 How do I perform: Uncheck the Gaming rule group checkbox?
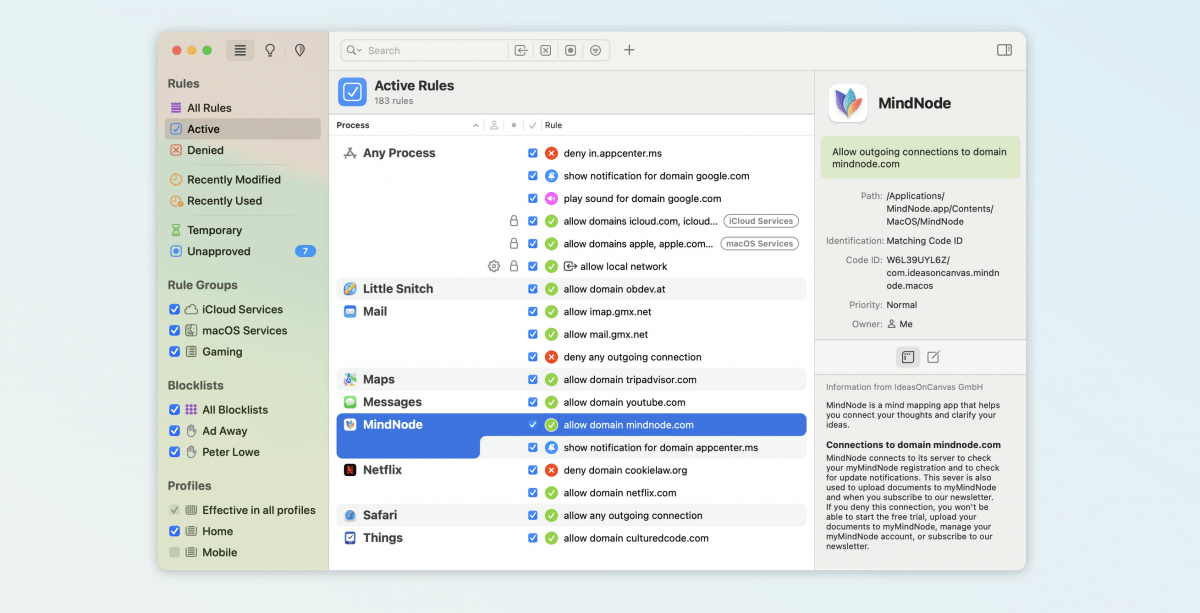point(175,352)
